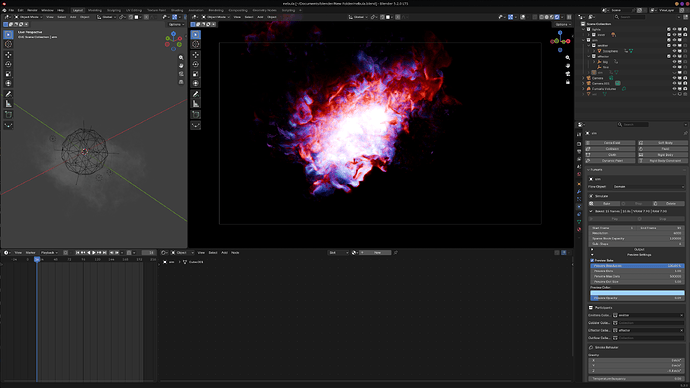
Task: Hide the Icosphere object in outliner
Action: click(674, 51)
